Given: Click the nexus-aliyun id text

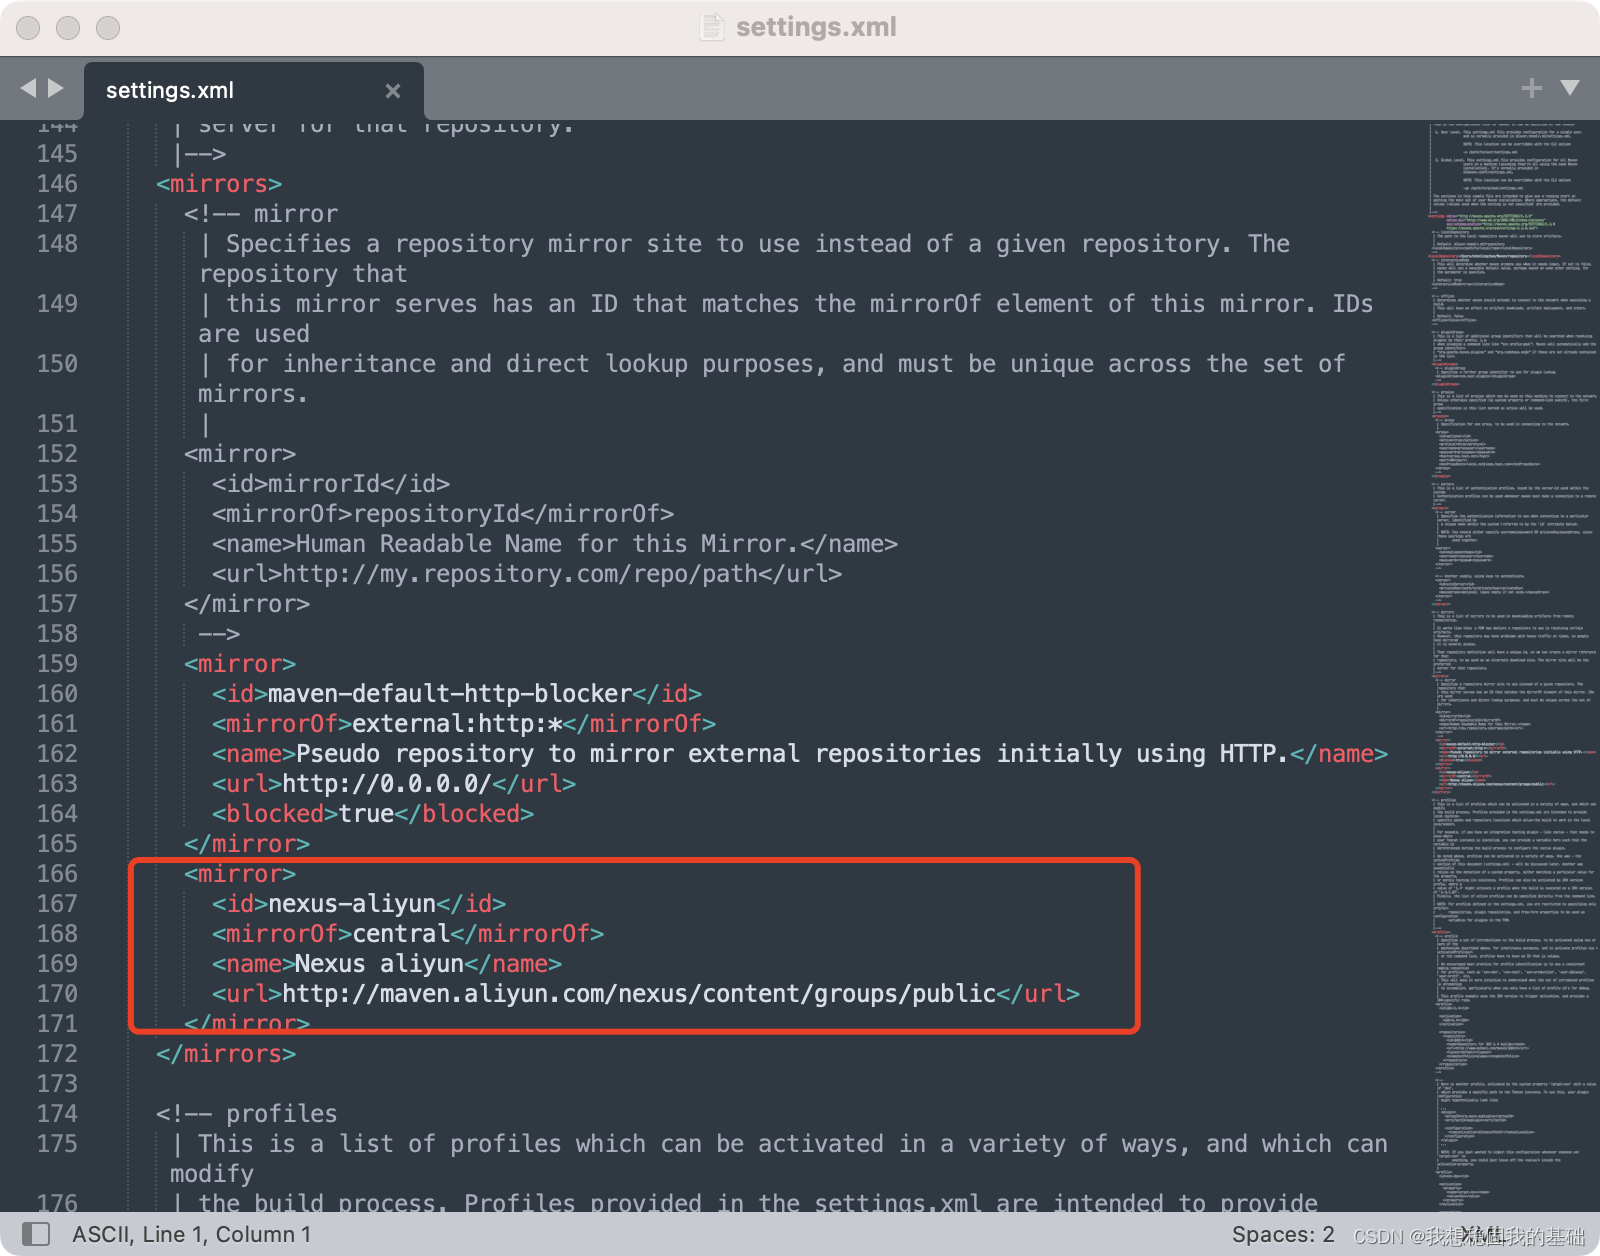Looking at the screenshot, I should coord(352,904).
